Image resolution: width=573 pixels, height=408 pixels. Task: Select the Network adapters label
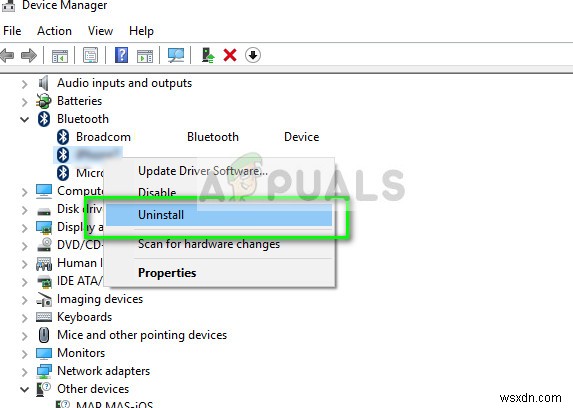point(103,371)
